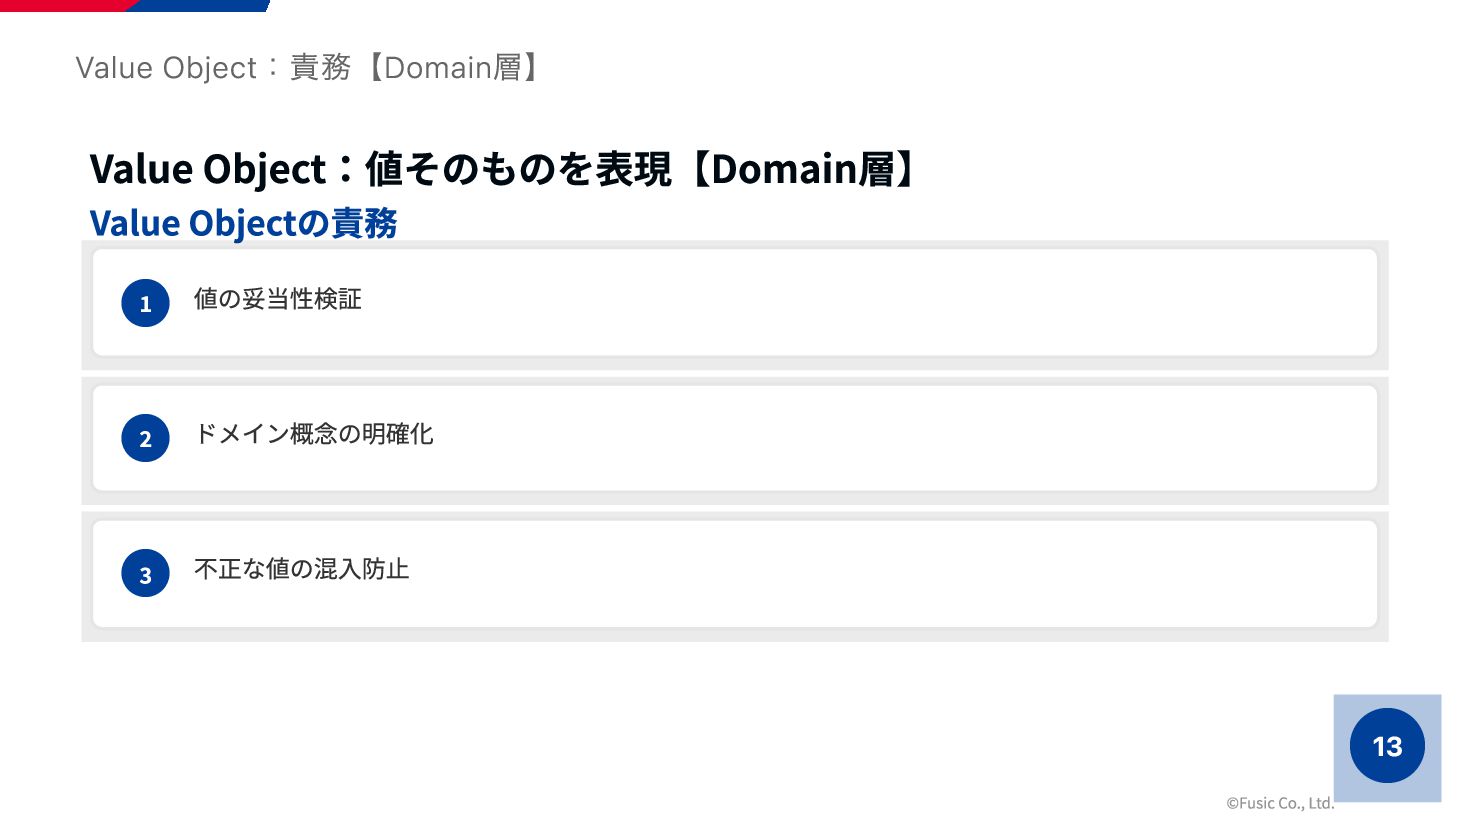Click the blue number 1 circle
This screenshot has height=828, width=1470.
(x=145, y=303)
